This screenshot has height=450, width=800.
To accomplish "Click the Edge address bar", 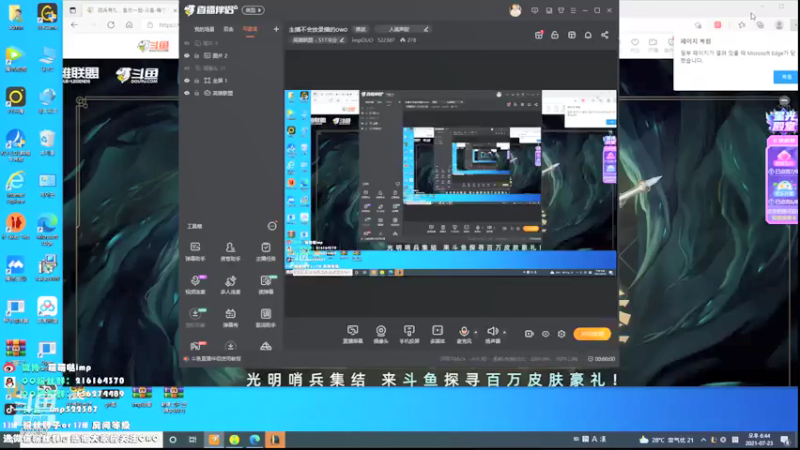I will [161, 24].
